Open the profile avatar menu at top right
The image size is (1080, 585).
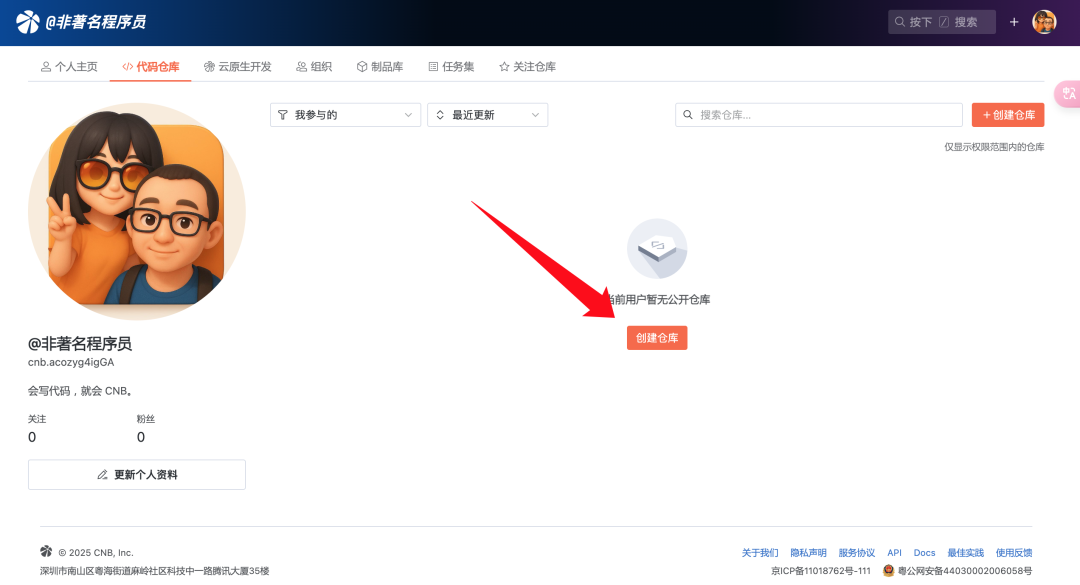1044,20
